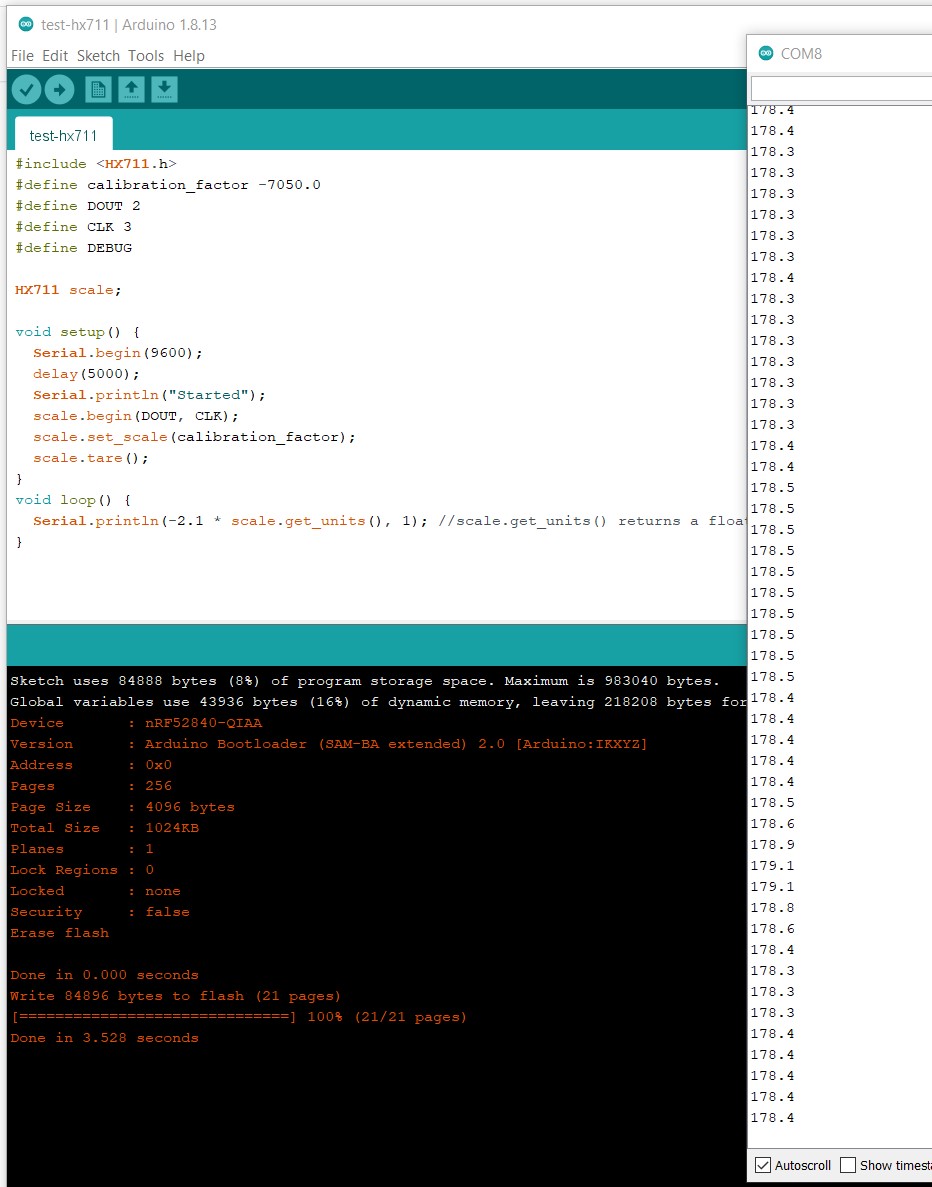Open the Sketch menu
Screen dimensions: 932x1187
pyautogui.click(x=97, y=56)
